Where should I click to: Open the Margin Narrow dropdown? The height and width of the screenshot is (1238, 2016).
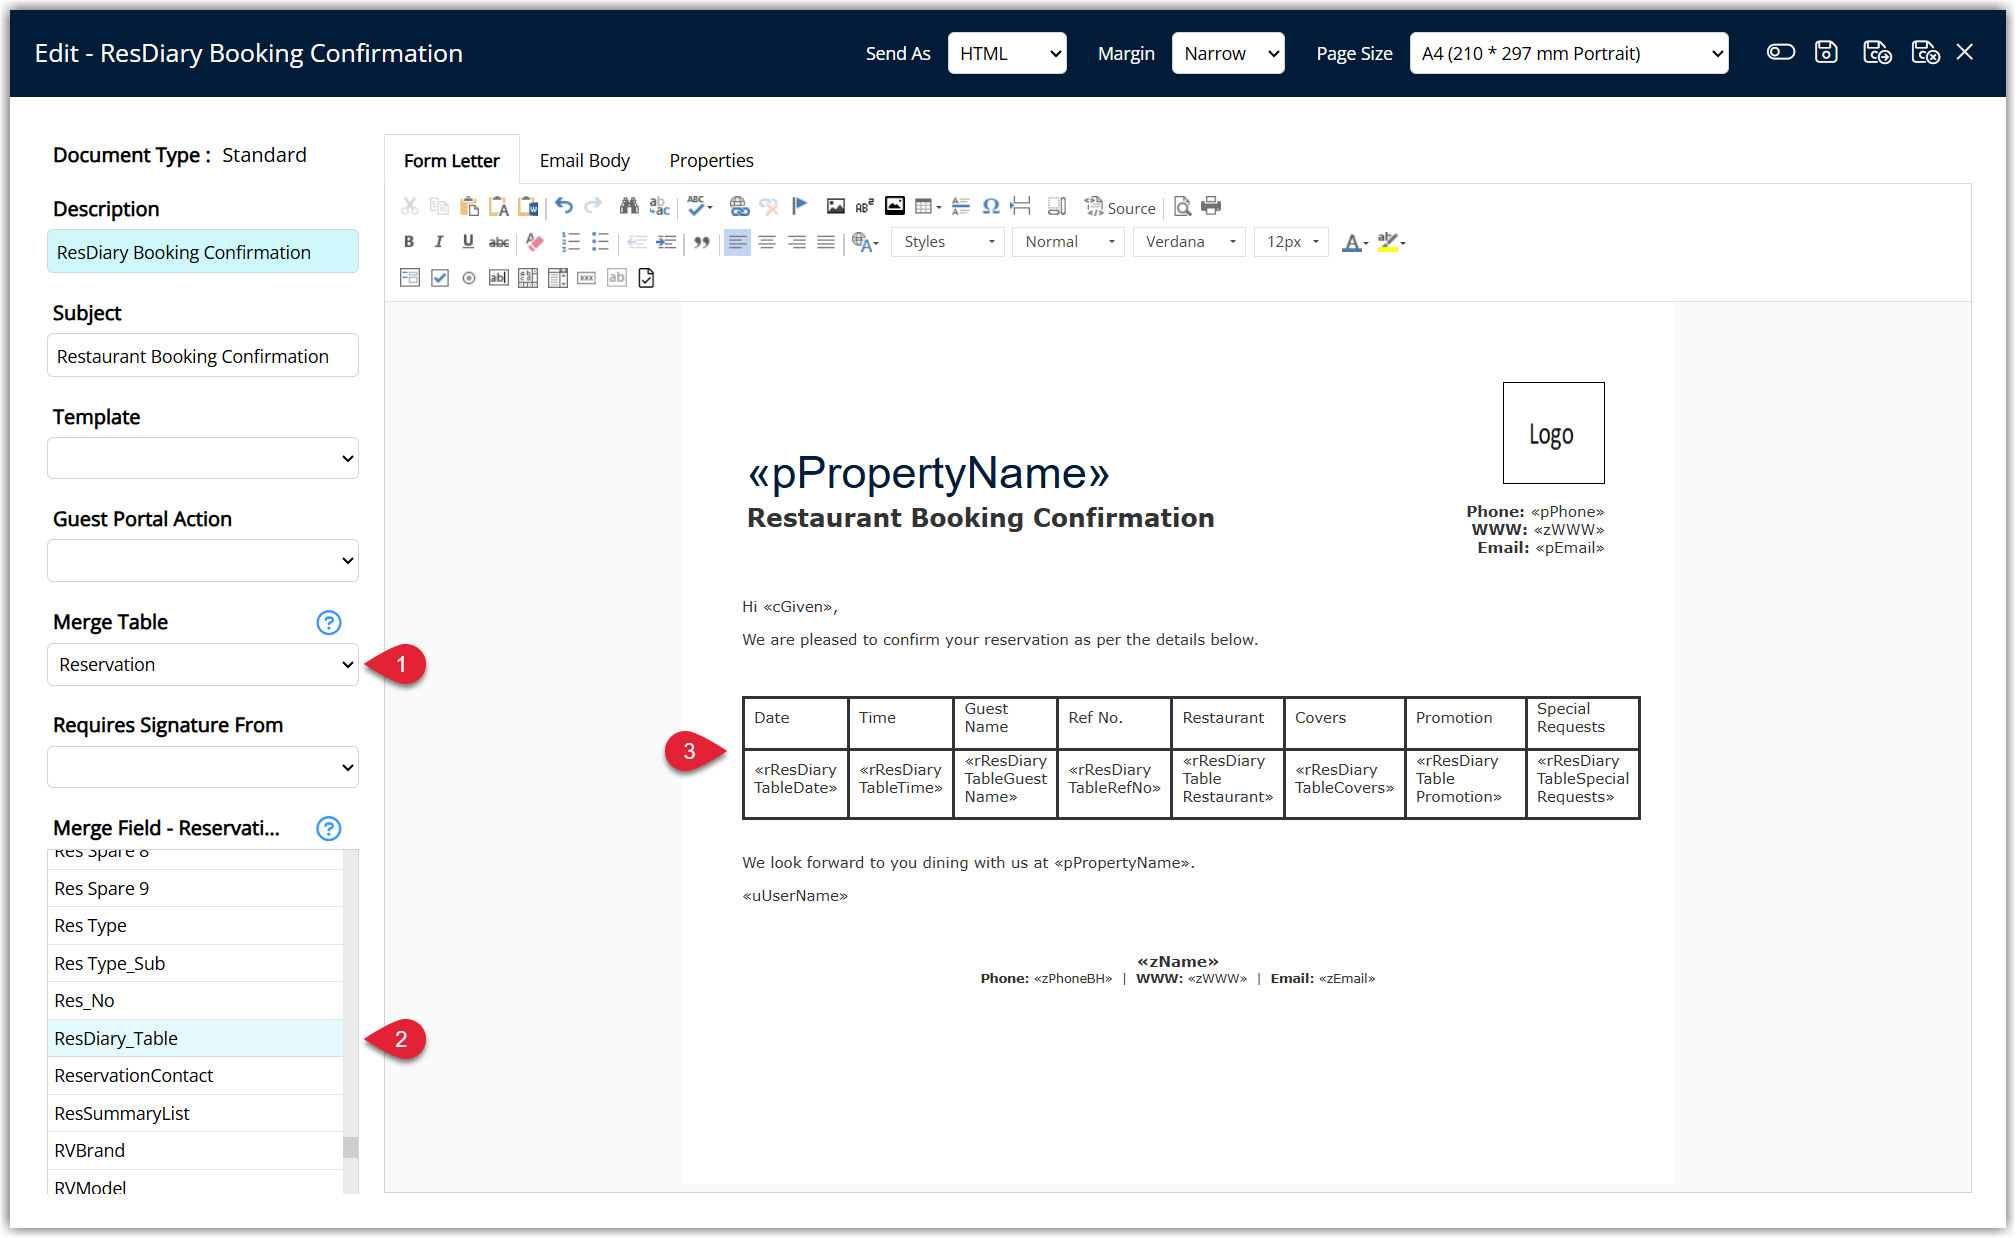pyautogui.click(x=1228, y=53)
